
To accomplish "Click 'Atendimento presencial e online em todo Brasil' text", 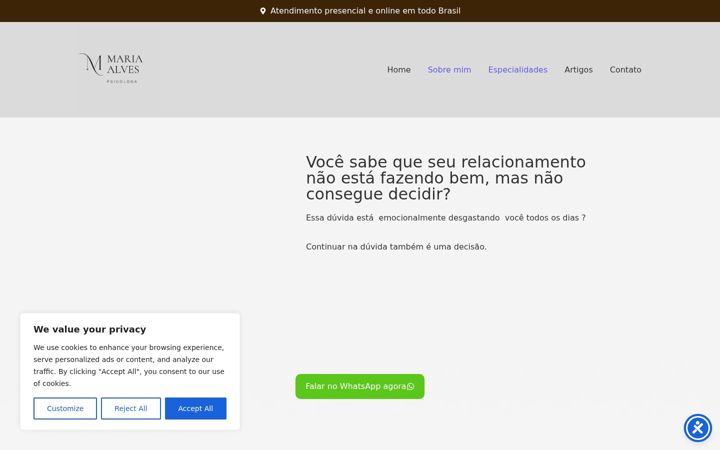I will point(365,11).
